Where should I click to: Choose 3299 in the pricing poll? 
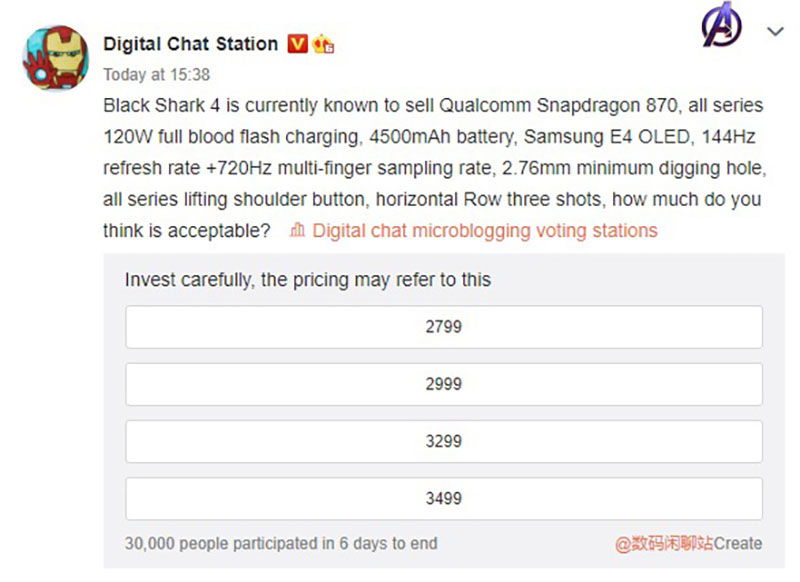point(443,441)
